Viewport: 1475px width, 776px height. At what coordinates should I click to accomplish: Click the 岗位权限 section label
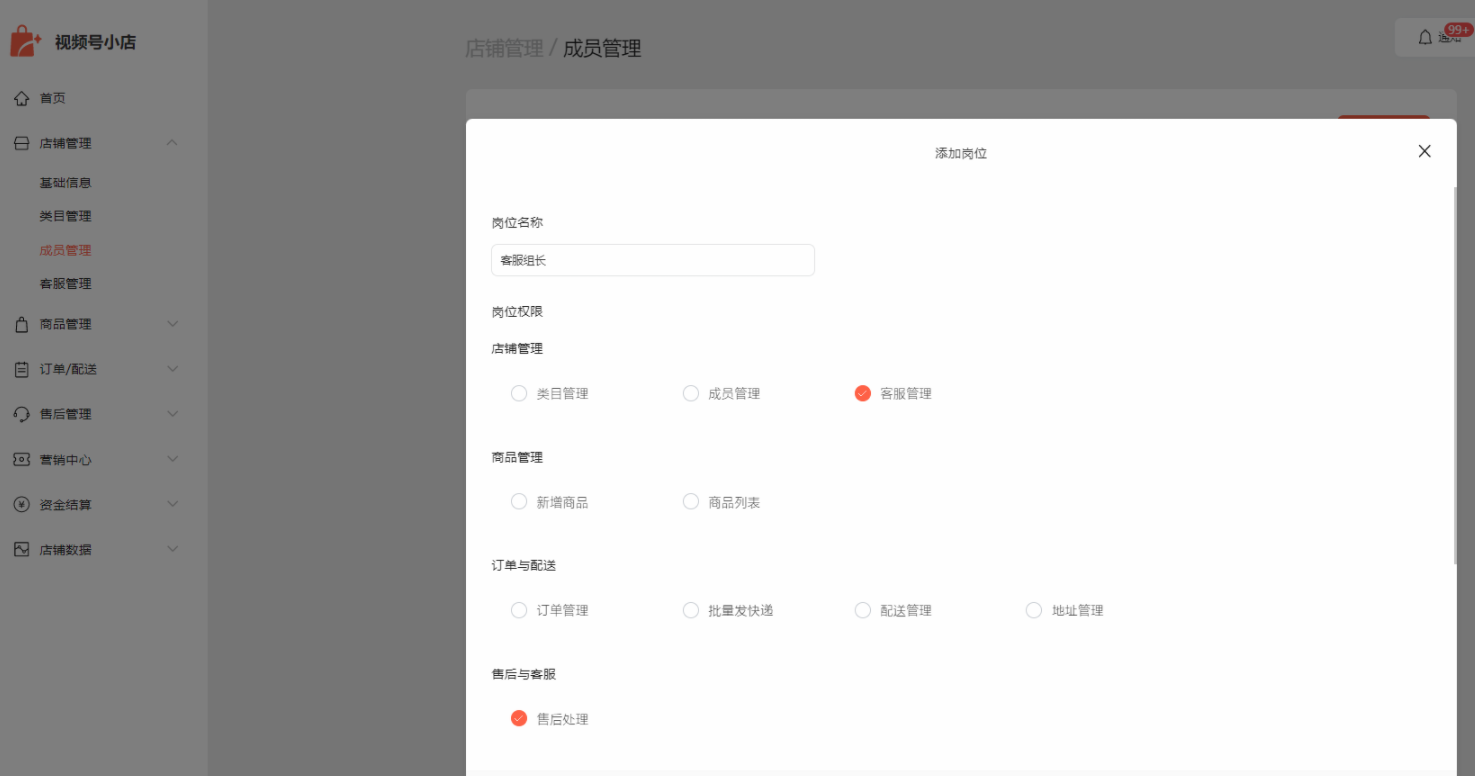517,312
